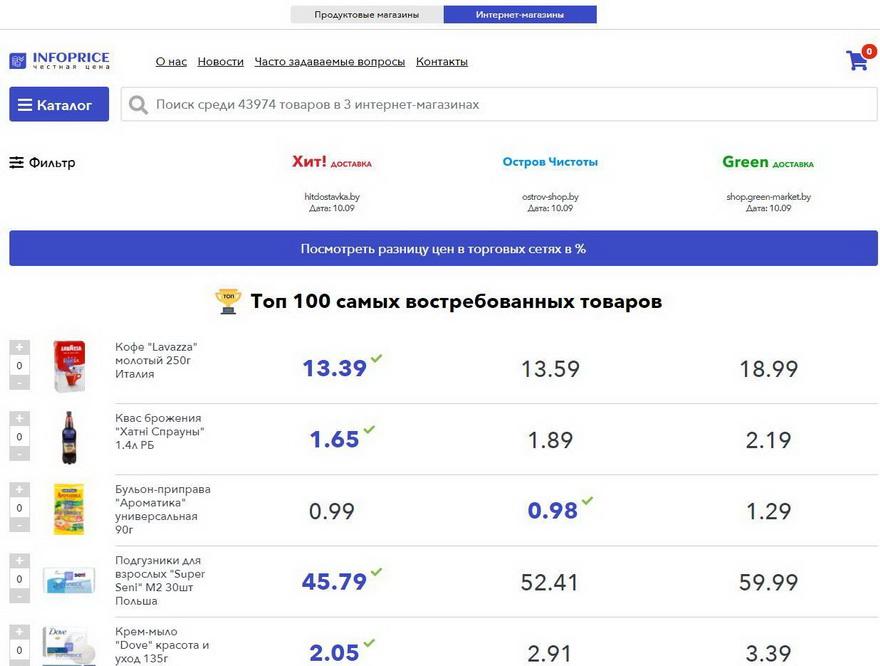Select the 59.99 diapers price
Screen dimensions: 880x666
pos(768,582)
